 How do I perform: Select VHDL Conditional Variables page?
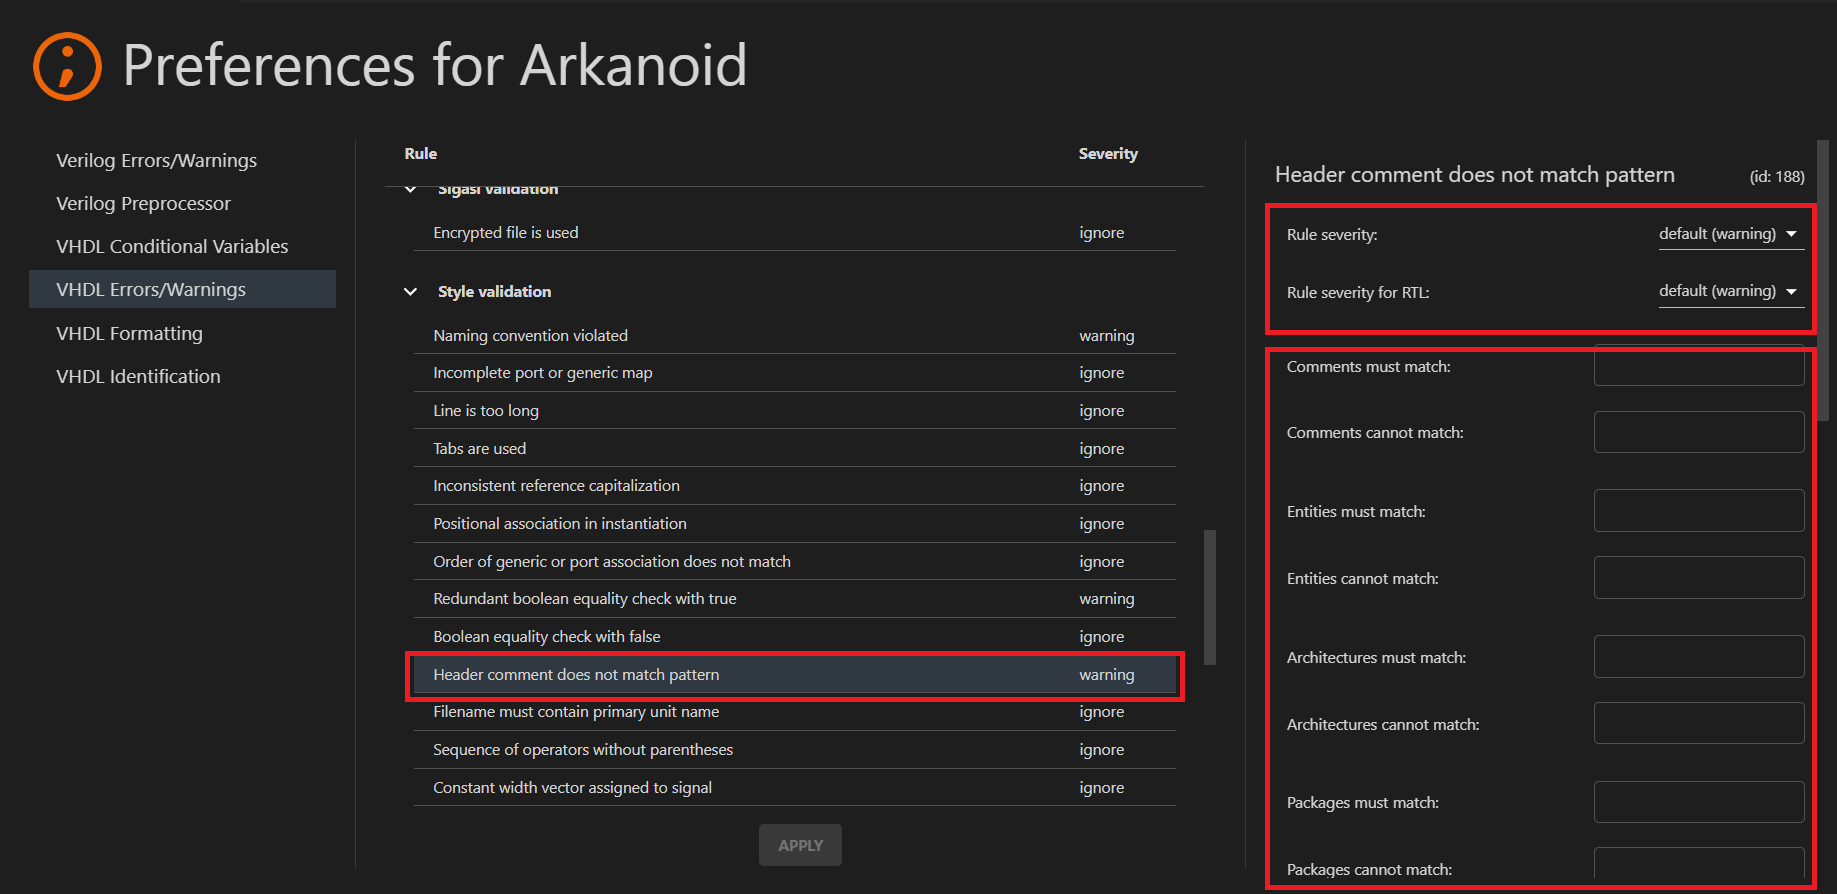(x=172, y=247)
